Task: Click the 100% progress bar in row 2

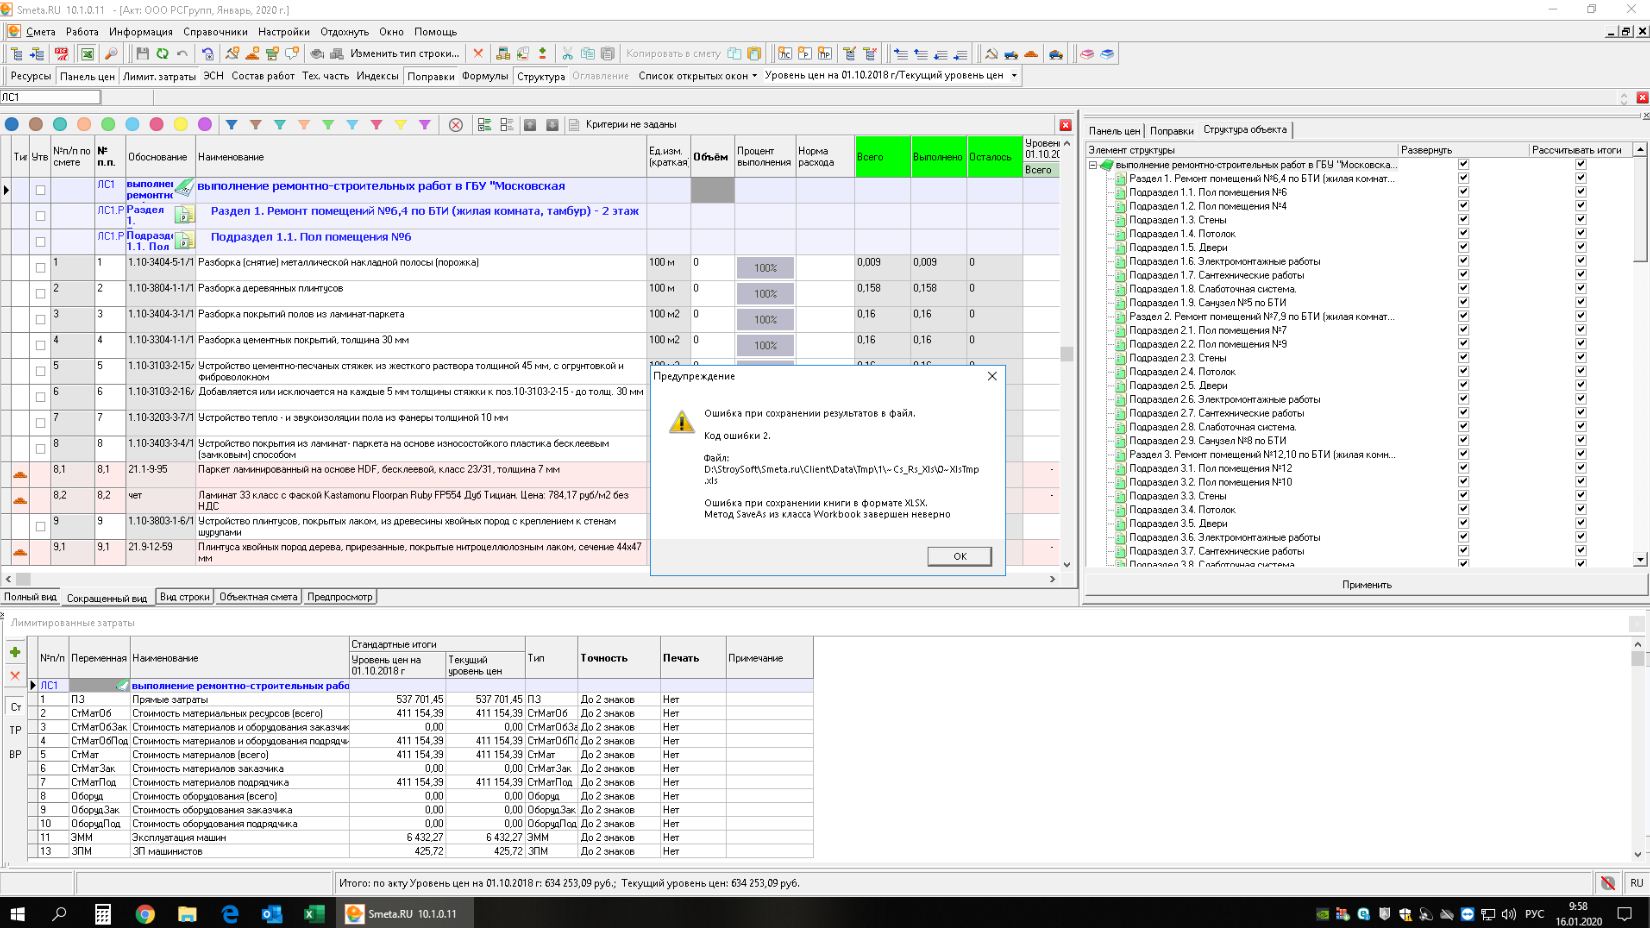Action: (x=765, y=294)
